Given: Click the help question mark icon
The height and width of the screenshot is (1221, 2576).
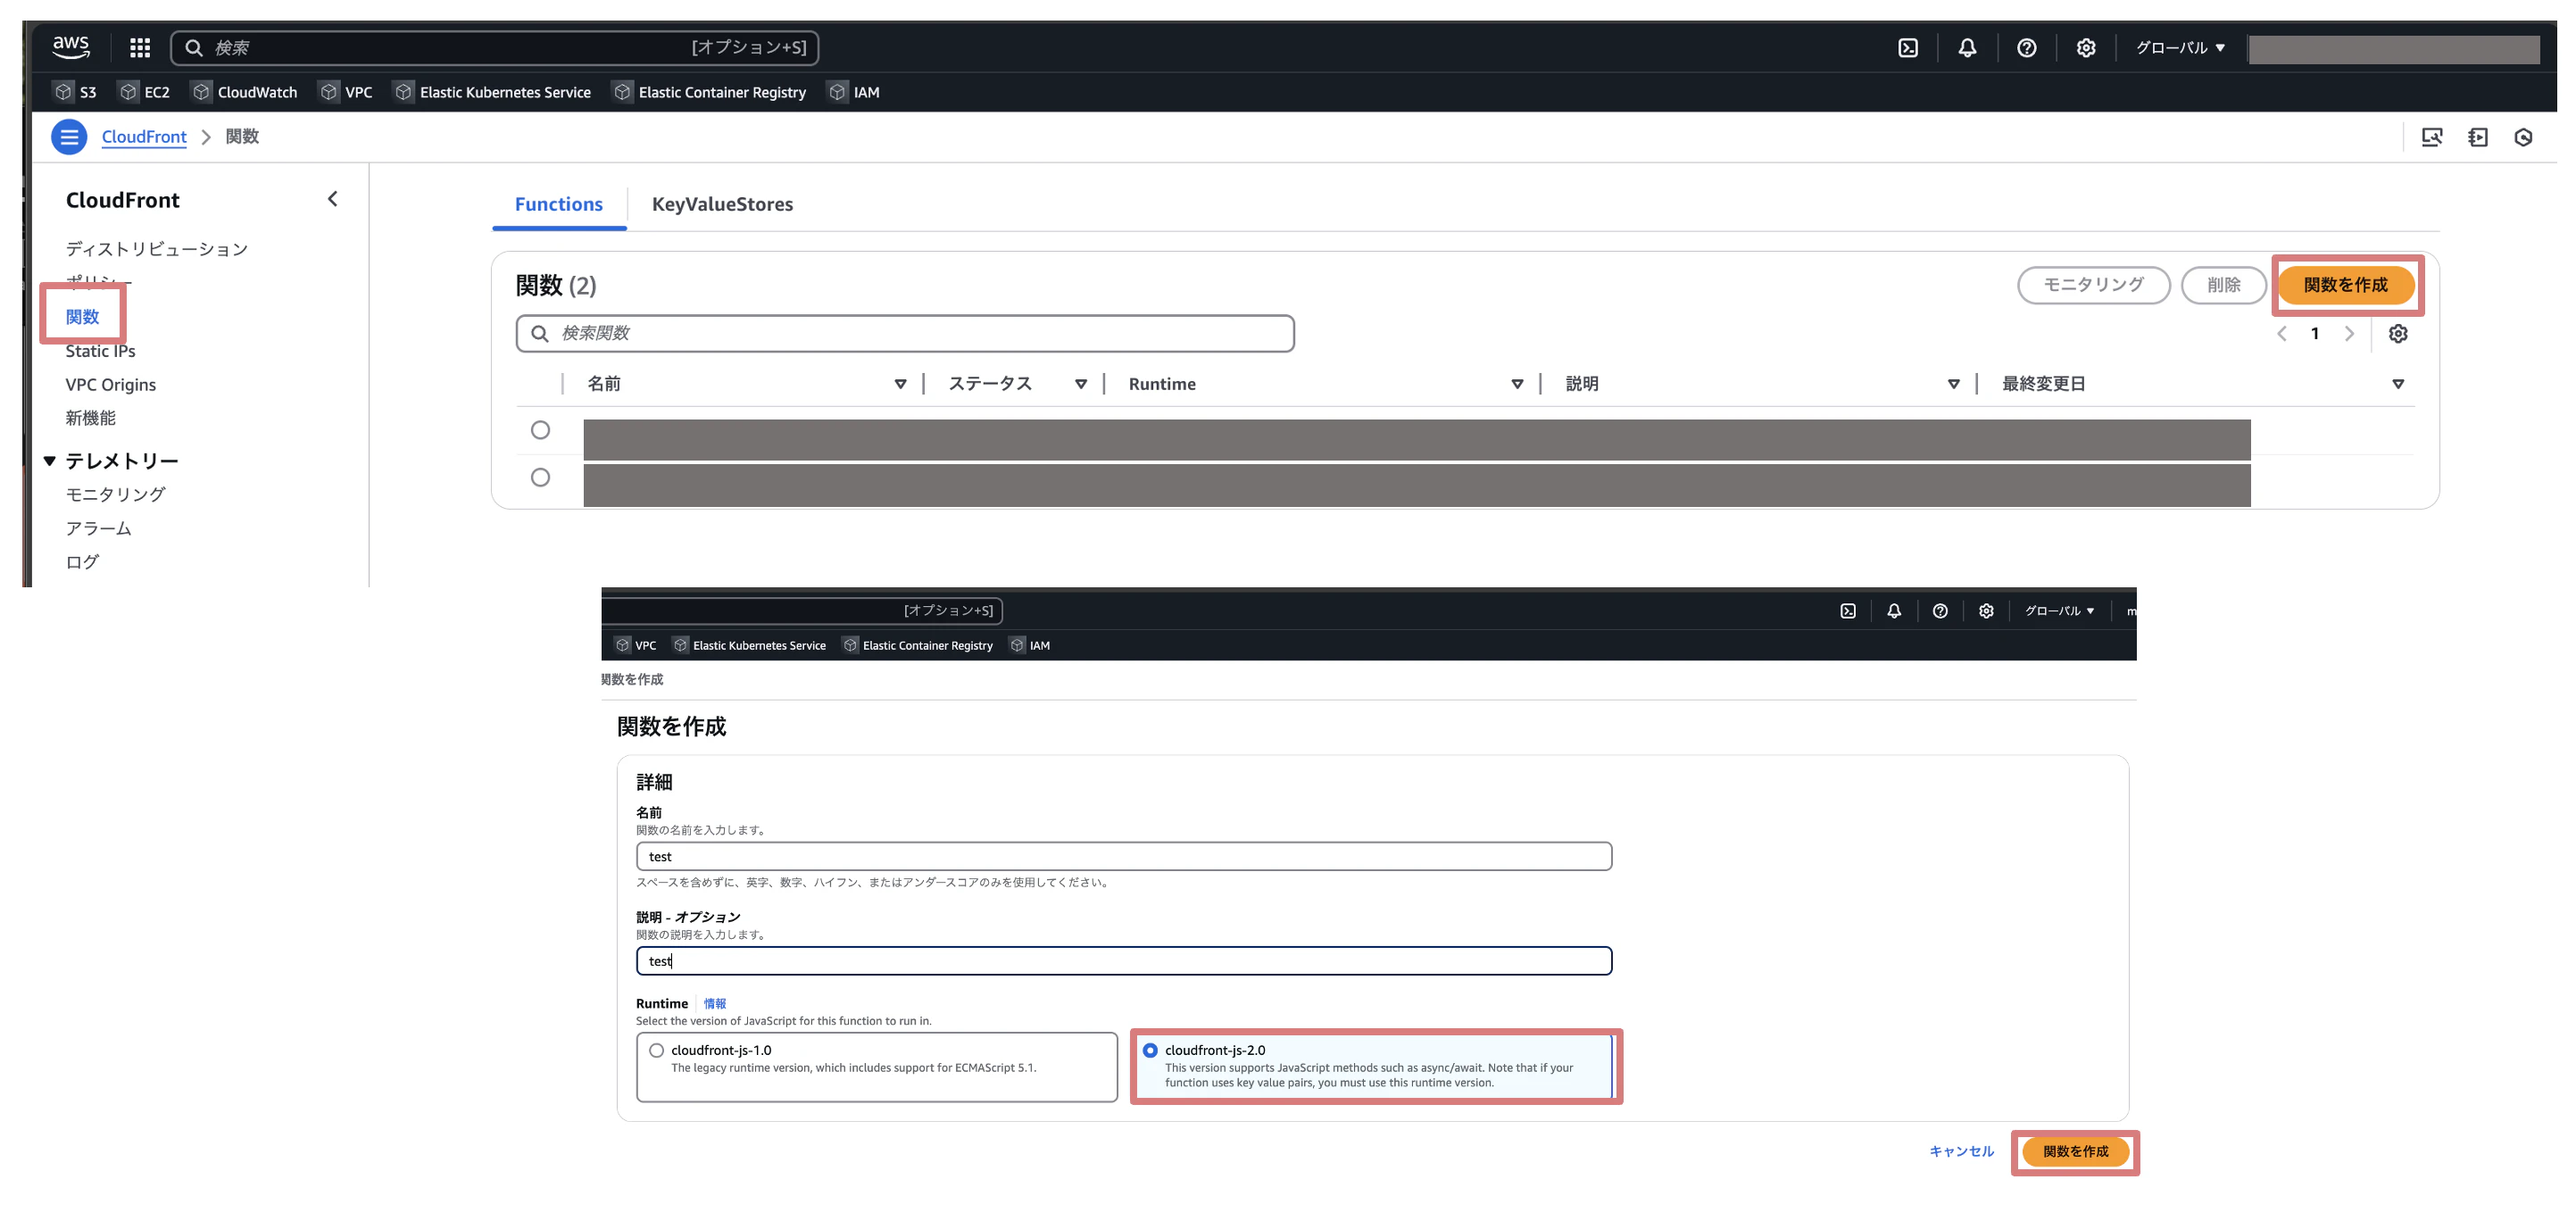Looking at the screenshot, I should [2026, 47].
